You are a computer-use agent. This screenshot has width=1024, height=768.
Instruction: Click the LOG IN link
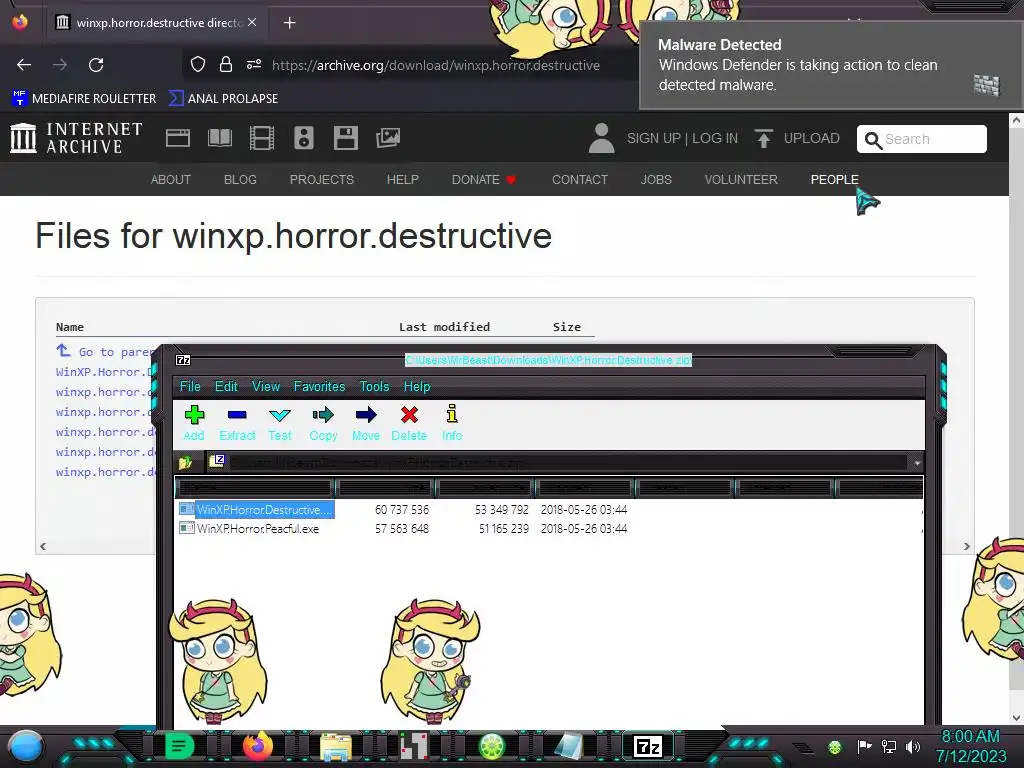(x=715, y=138)
